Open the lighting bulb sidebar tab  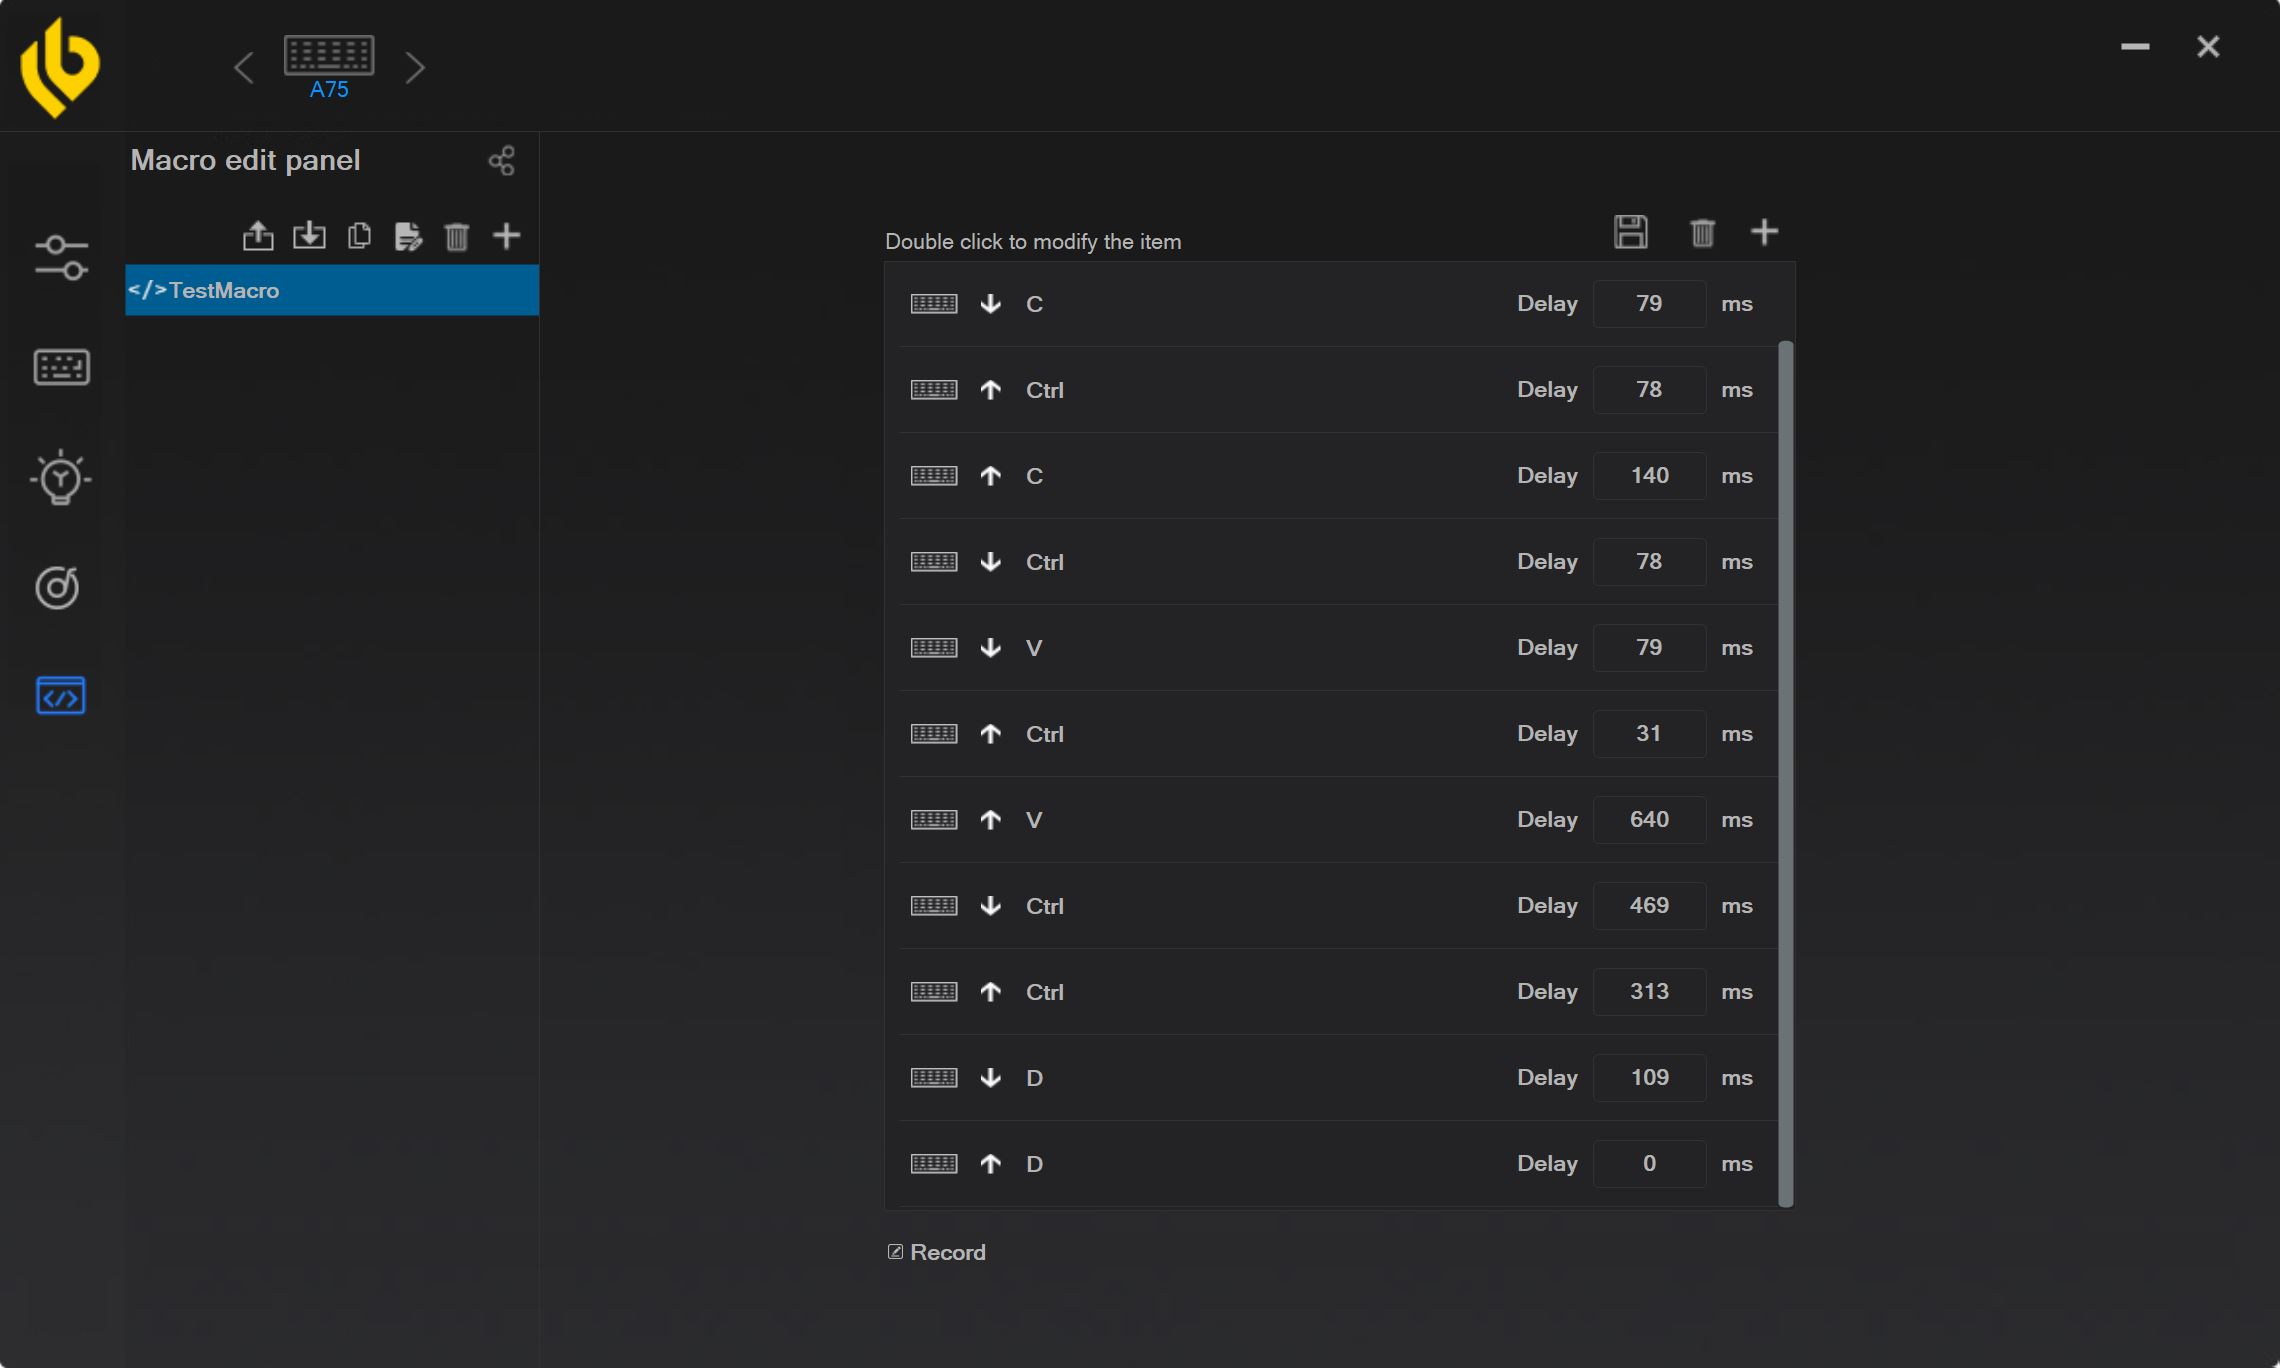pos(61,477)
